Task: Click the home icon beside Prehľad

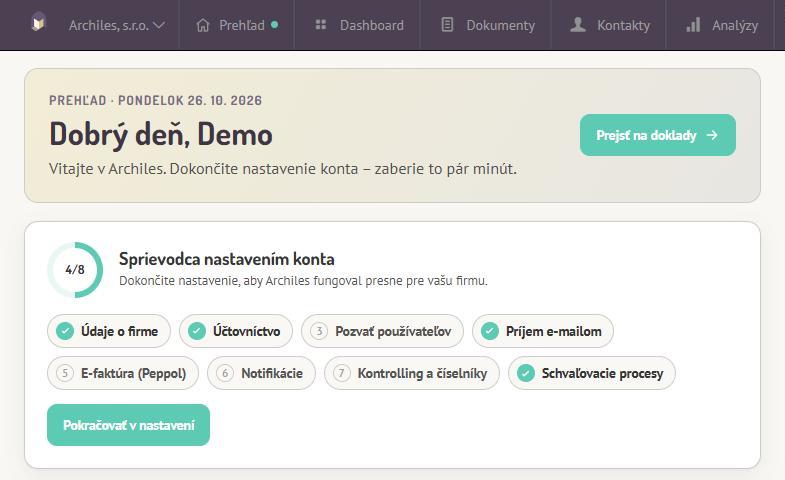Action: click(203, 25)
